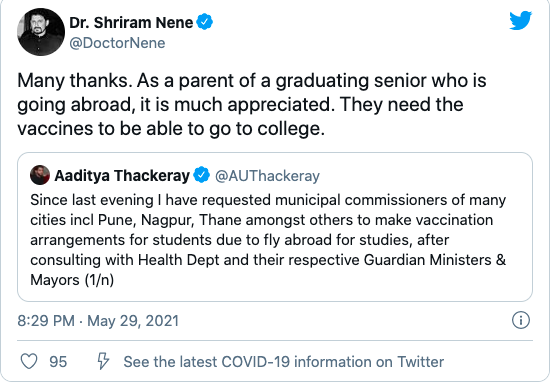This screenshot has height=383, width=555.
Task: Open Aaditya Thackeray's small avatar
Action: point(40,175)
